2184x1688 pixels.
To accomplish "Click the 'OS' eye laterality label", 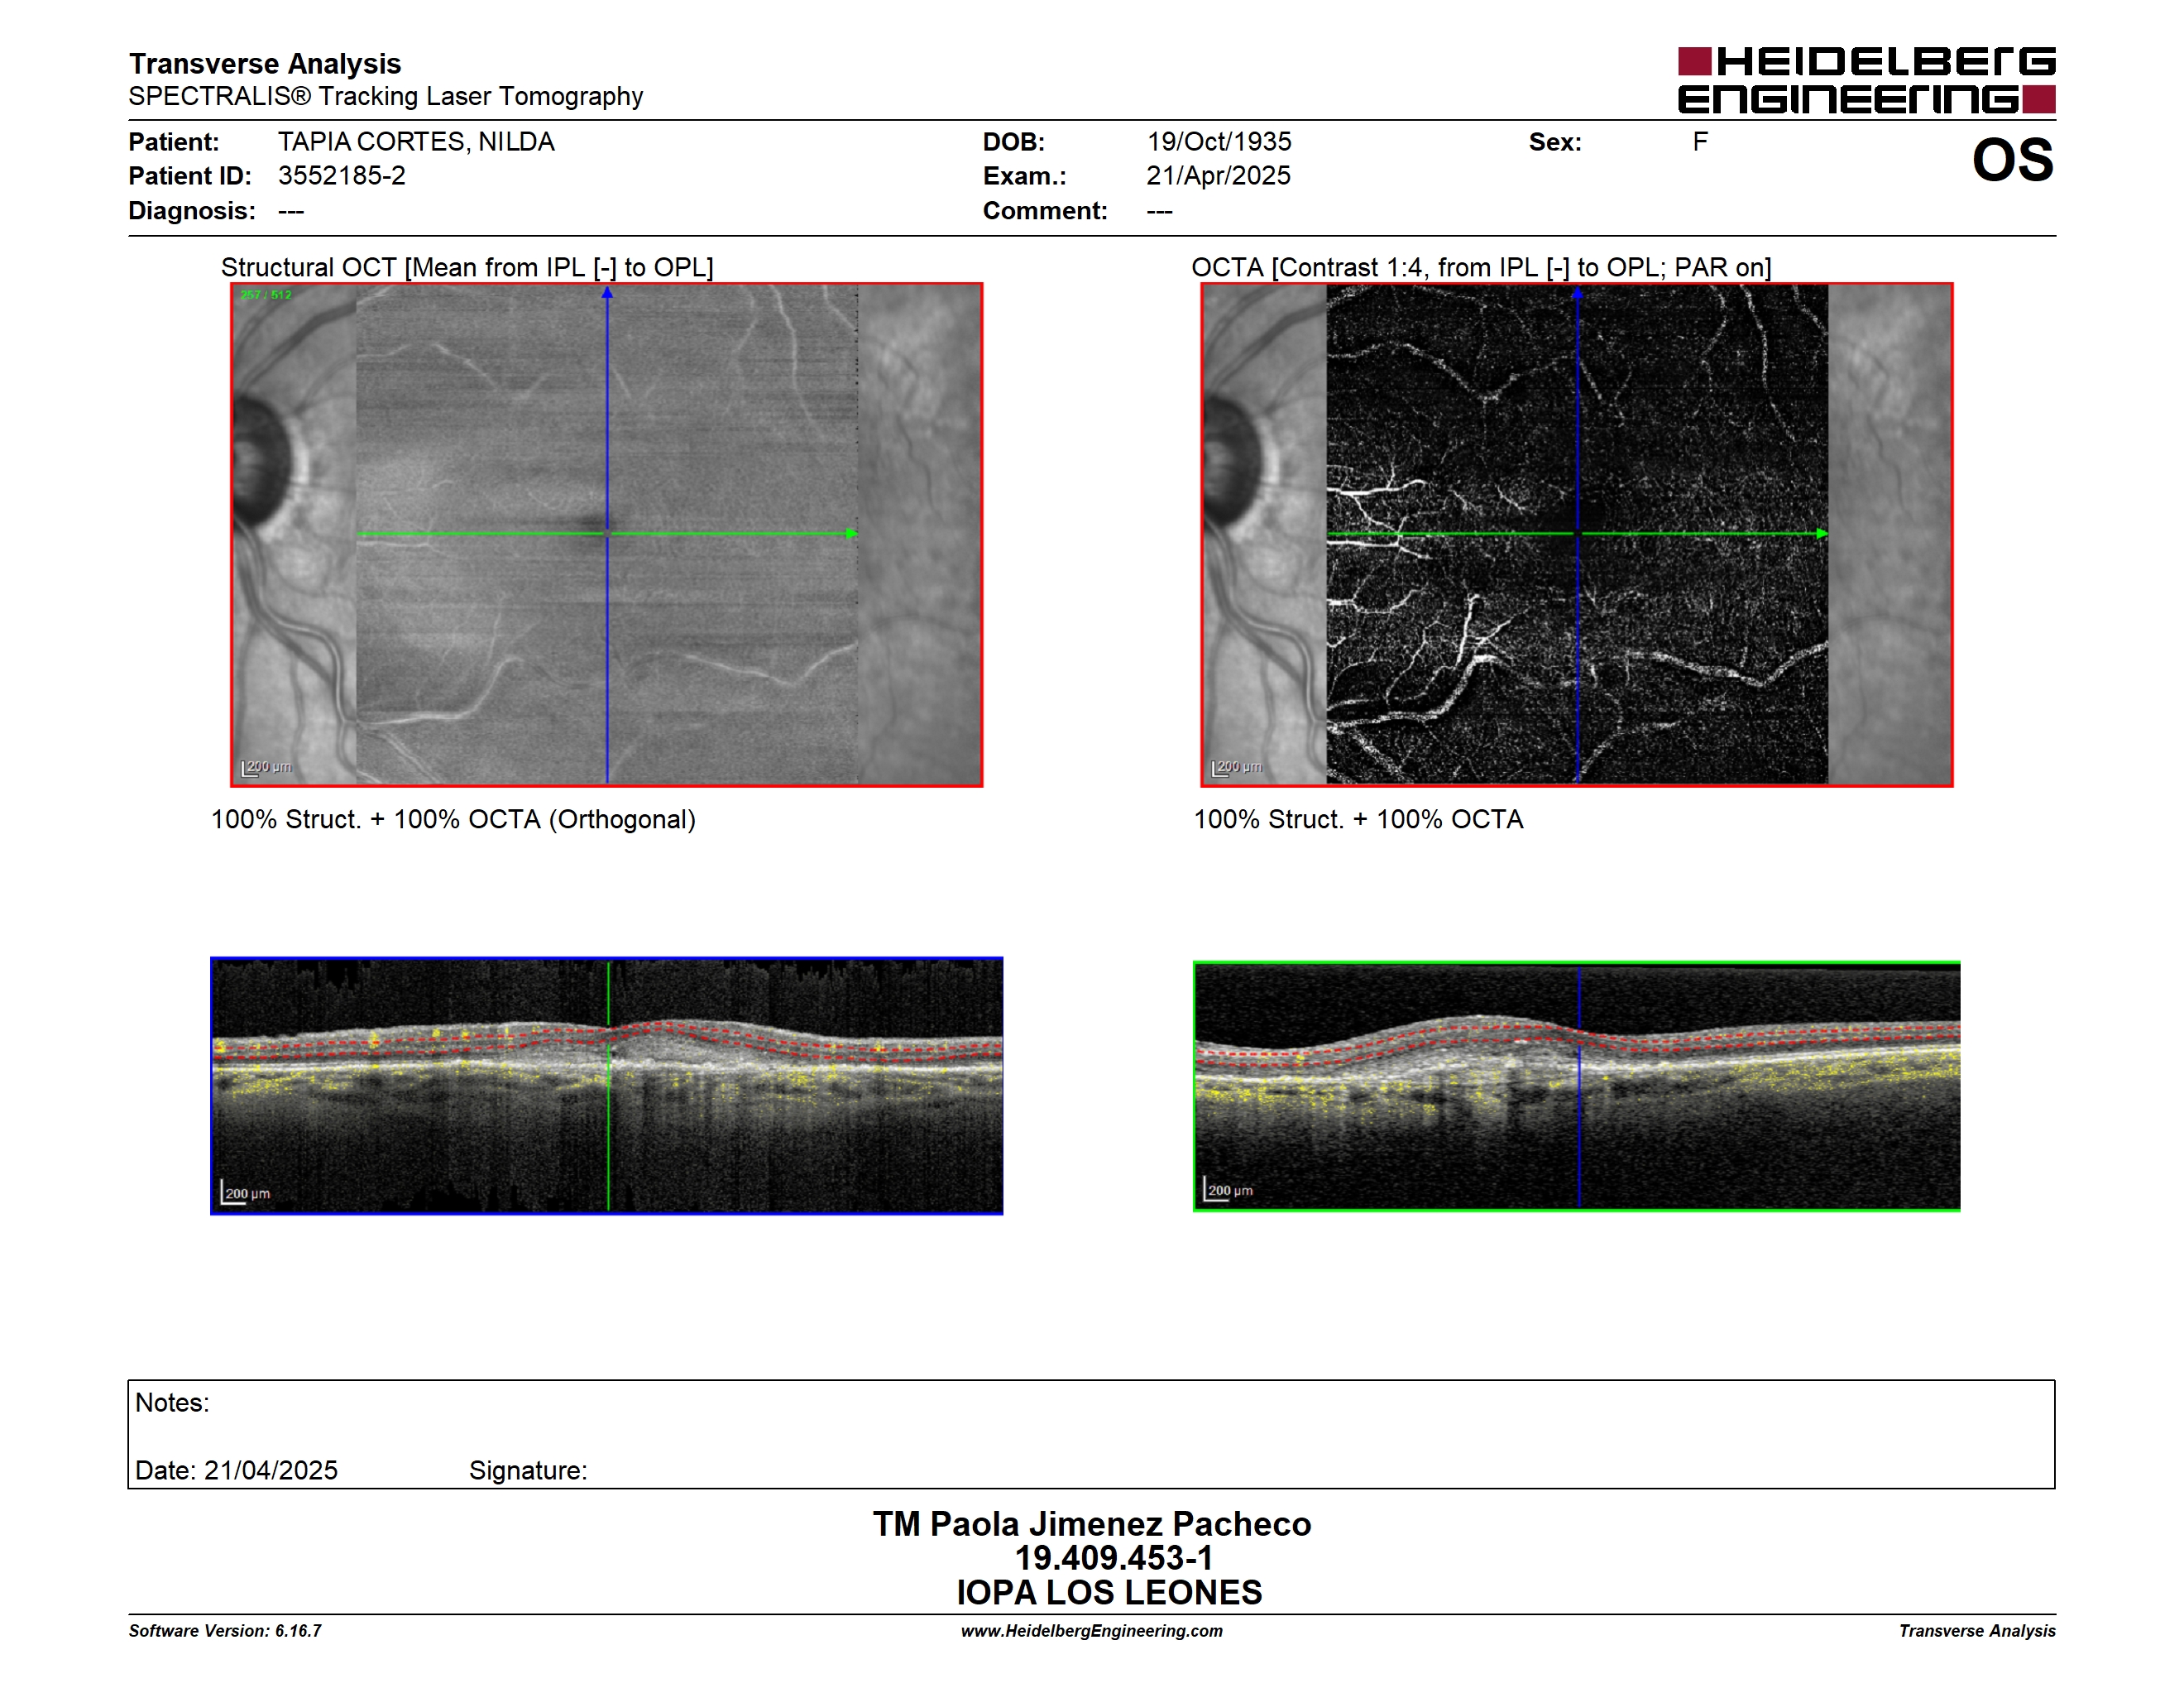I will [x=2012, y=160].
